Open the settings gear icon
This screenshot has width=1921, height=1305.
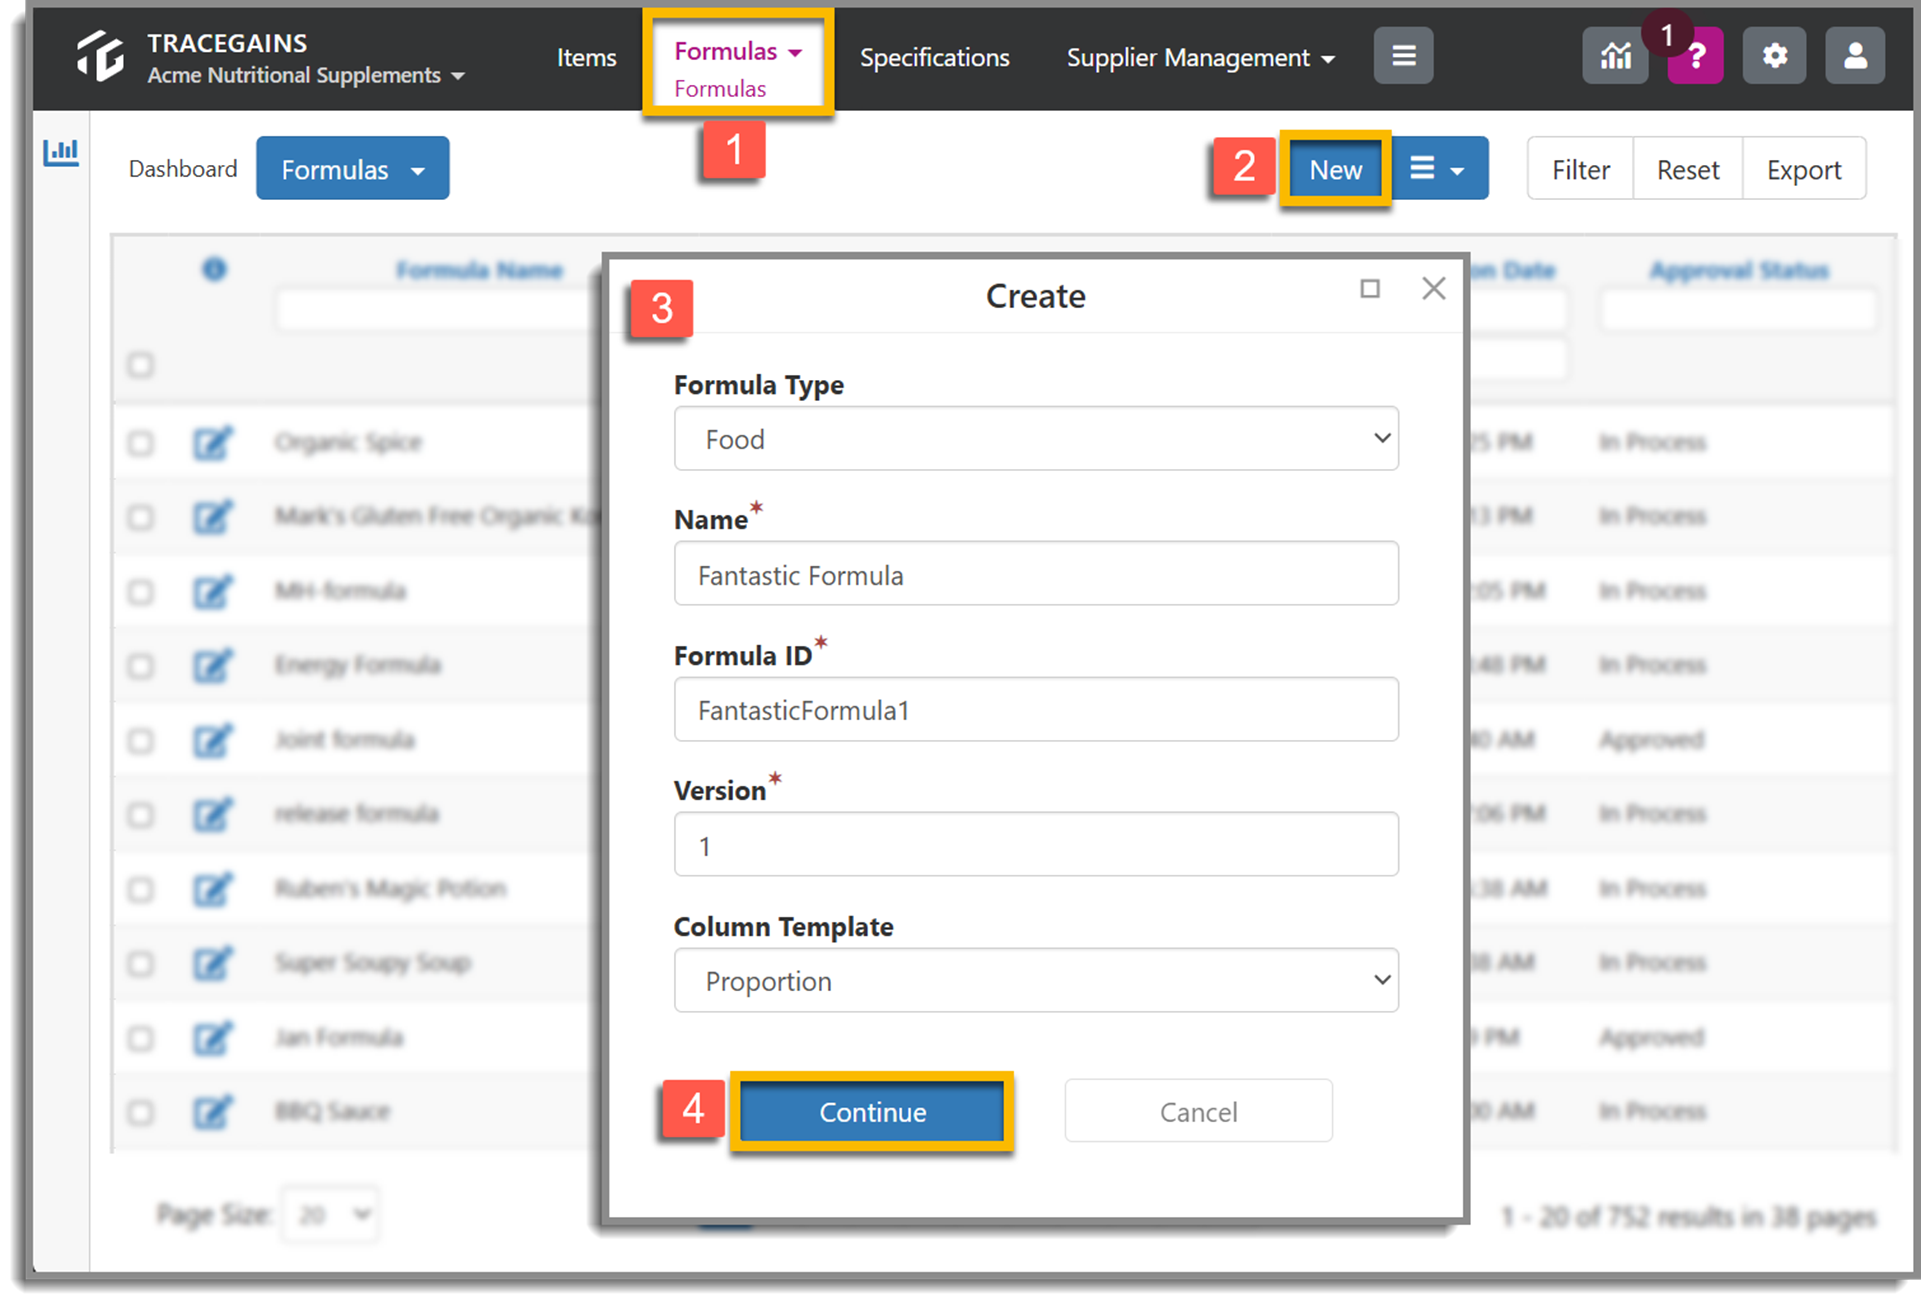pyautogui.click(x=1774, y=56)
